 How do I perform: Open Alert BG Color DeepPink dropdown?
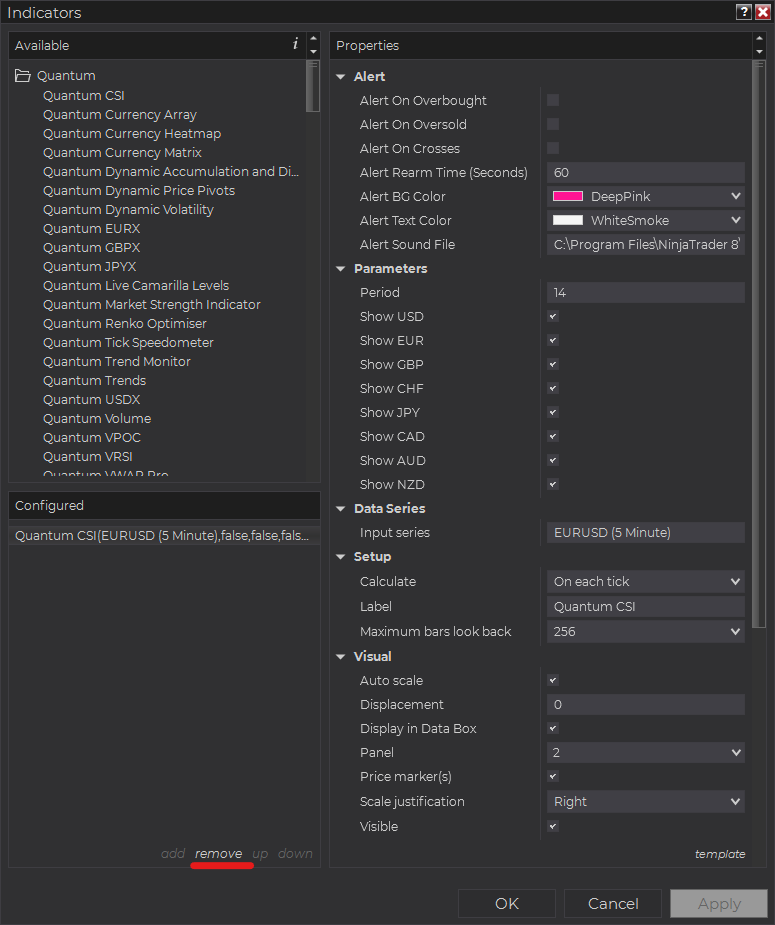tap(645, 196)
